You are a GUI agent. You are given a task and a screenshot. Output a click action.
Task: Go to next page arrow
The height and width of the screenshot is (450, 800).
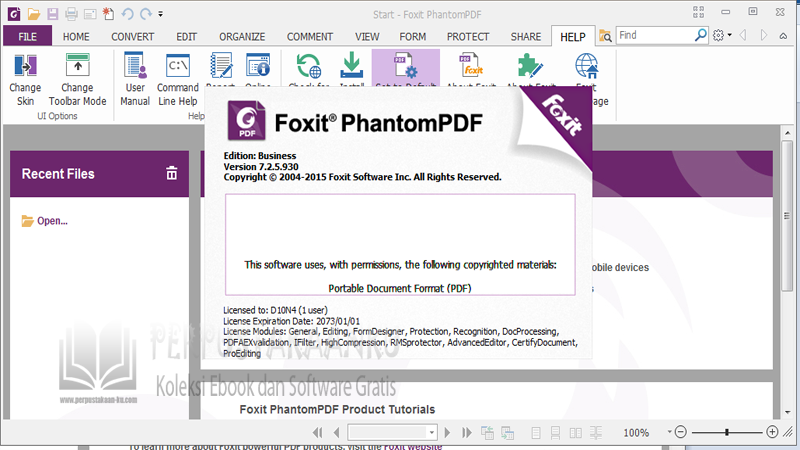[x=447, y=433]
